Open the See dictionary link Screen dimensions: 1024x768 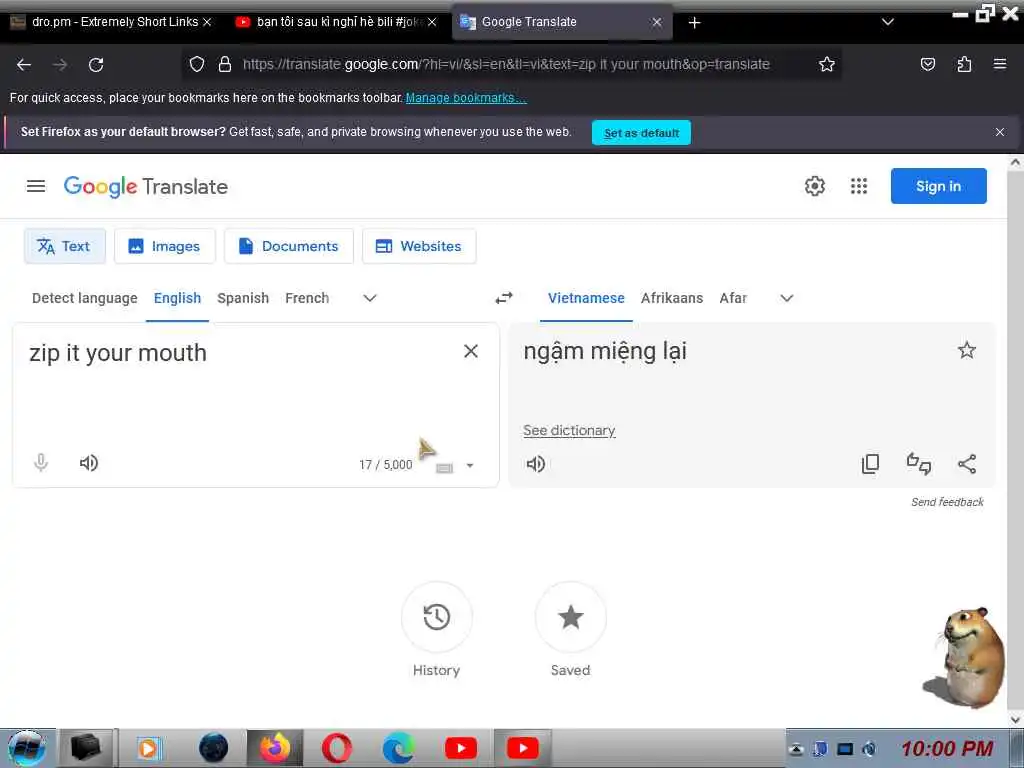[569, 430]
